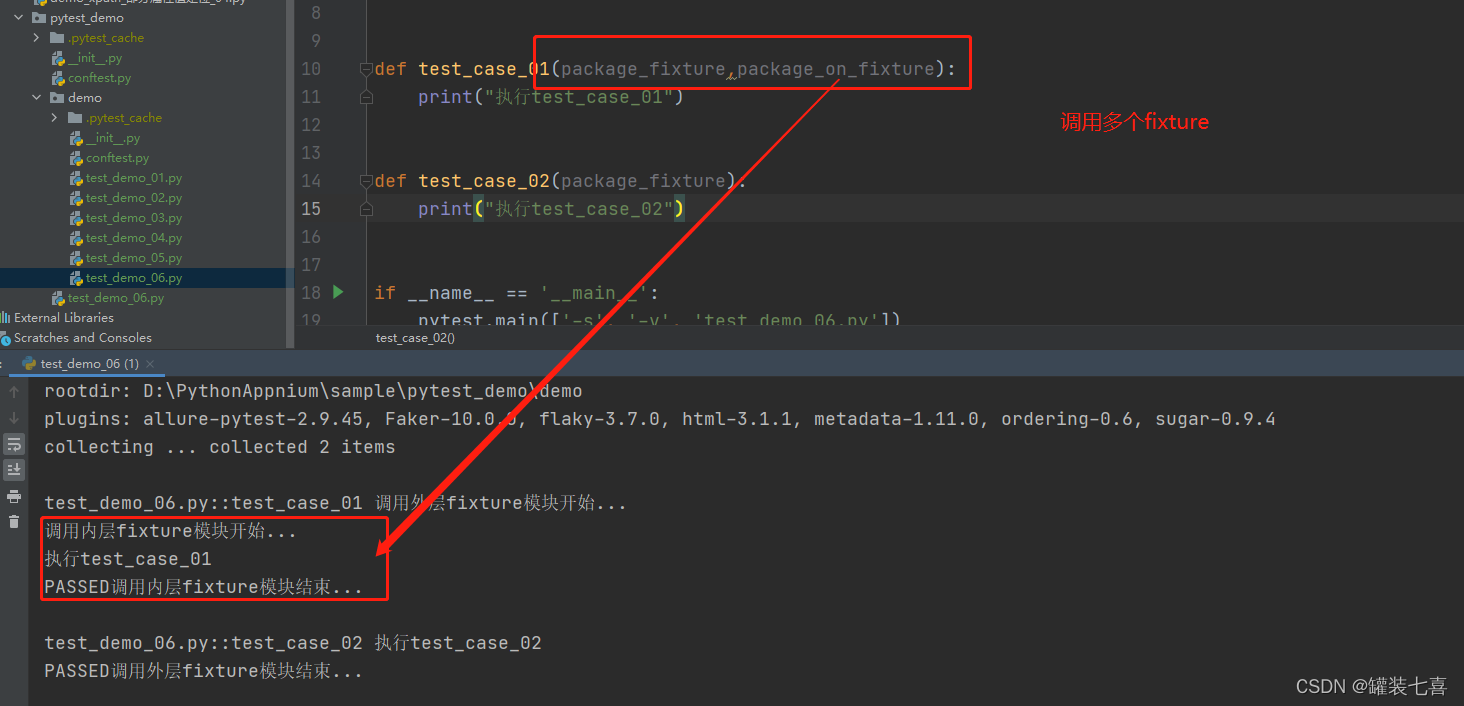Fold the test_case_02 function at line 14
This screenshot has width=1464, height=706.
(366, 181)
